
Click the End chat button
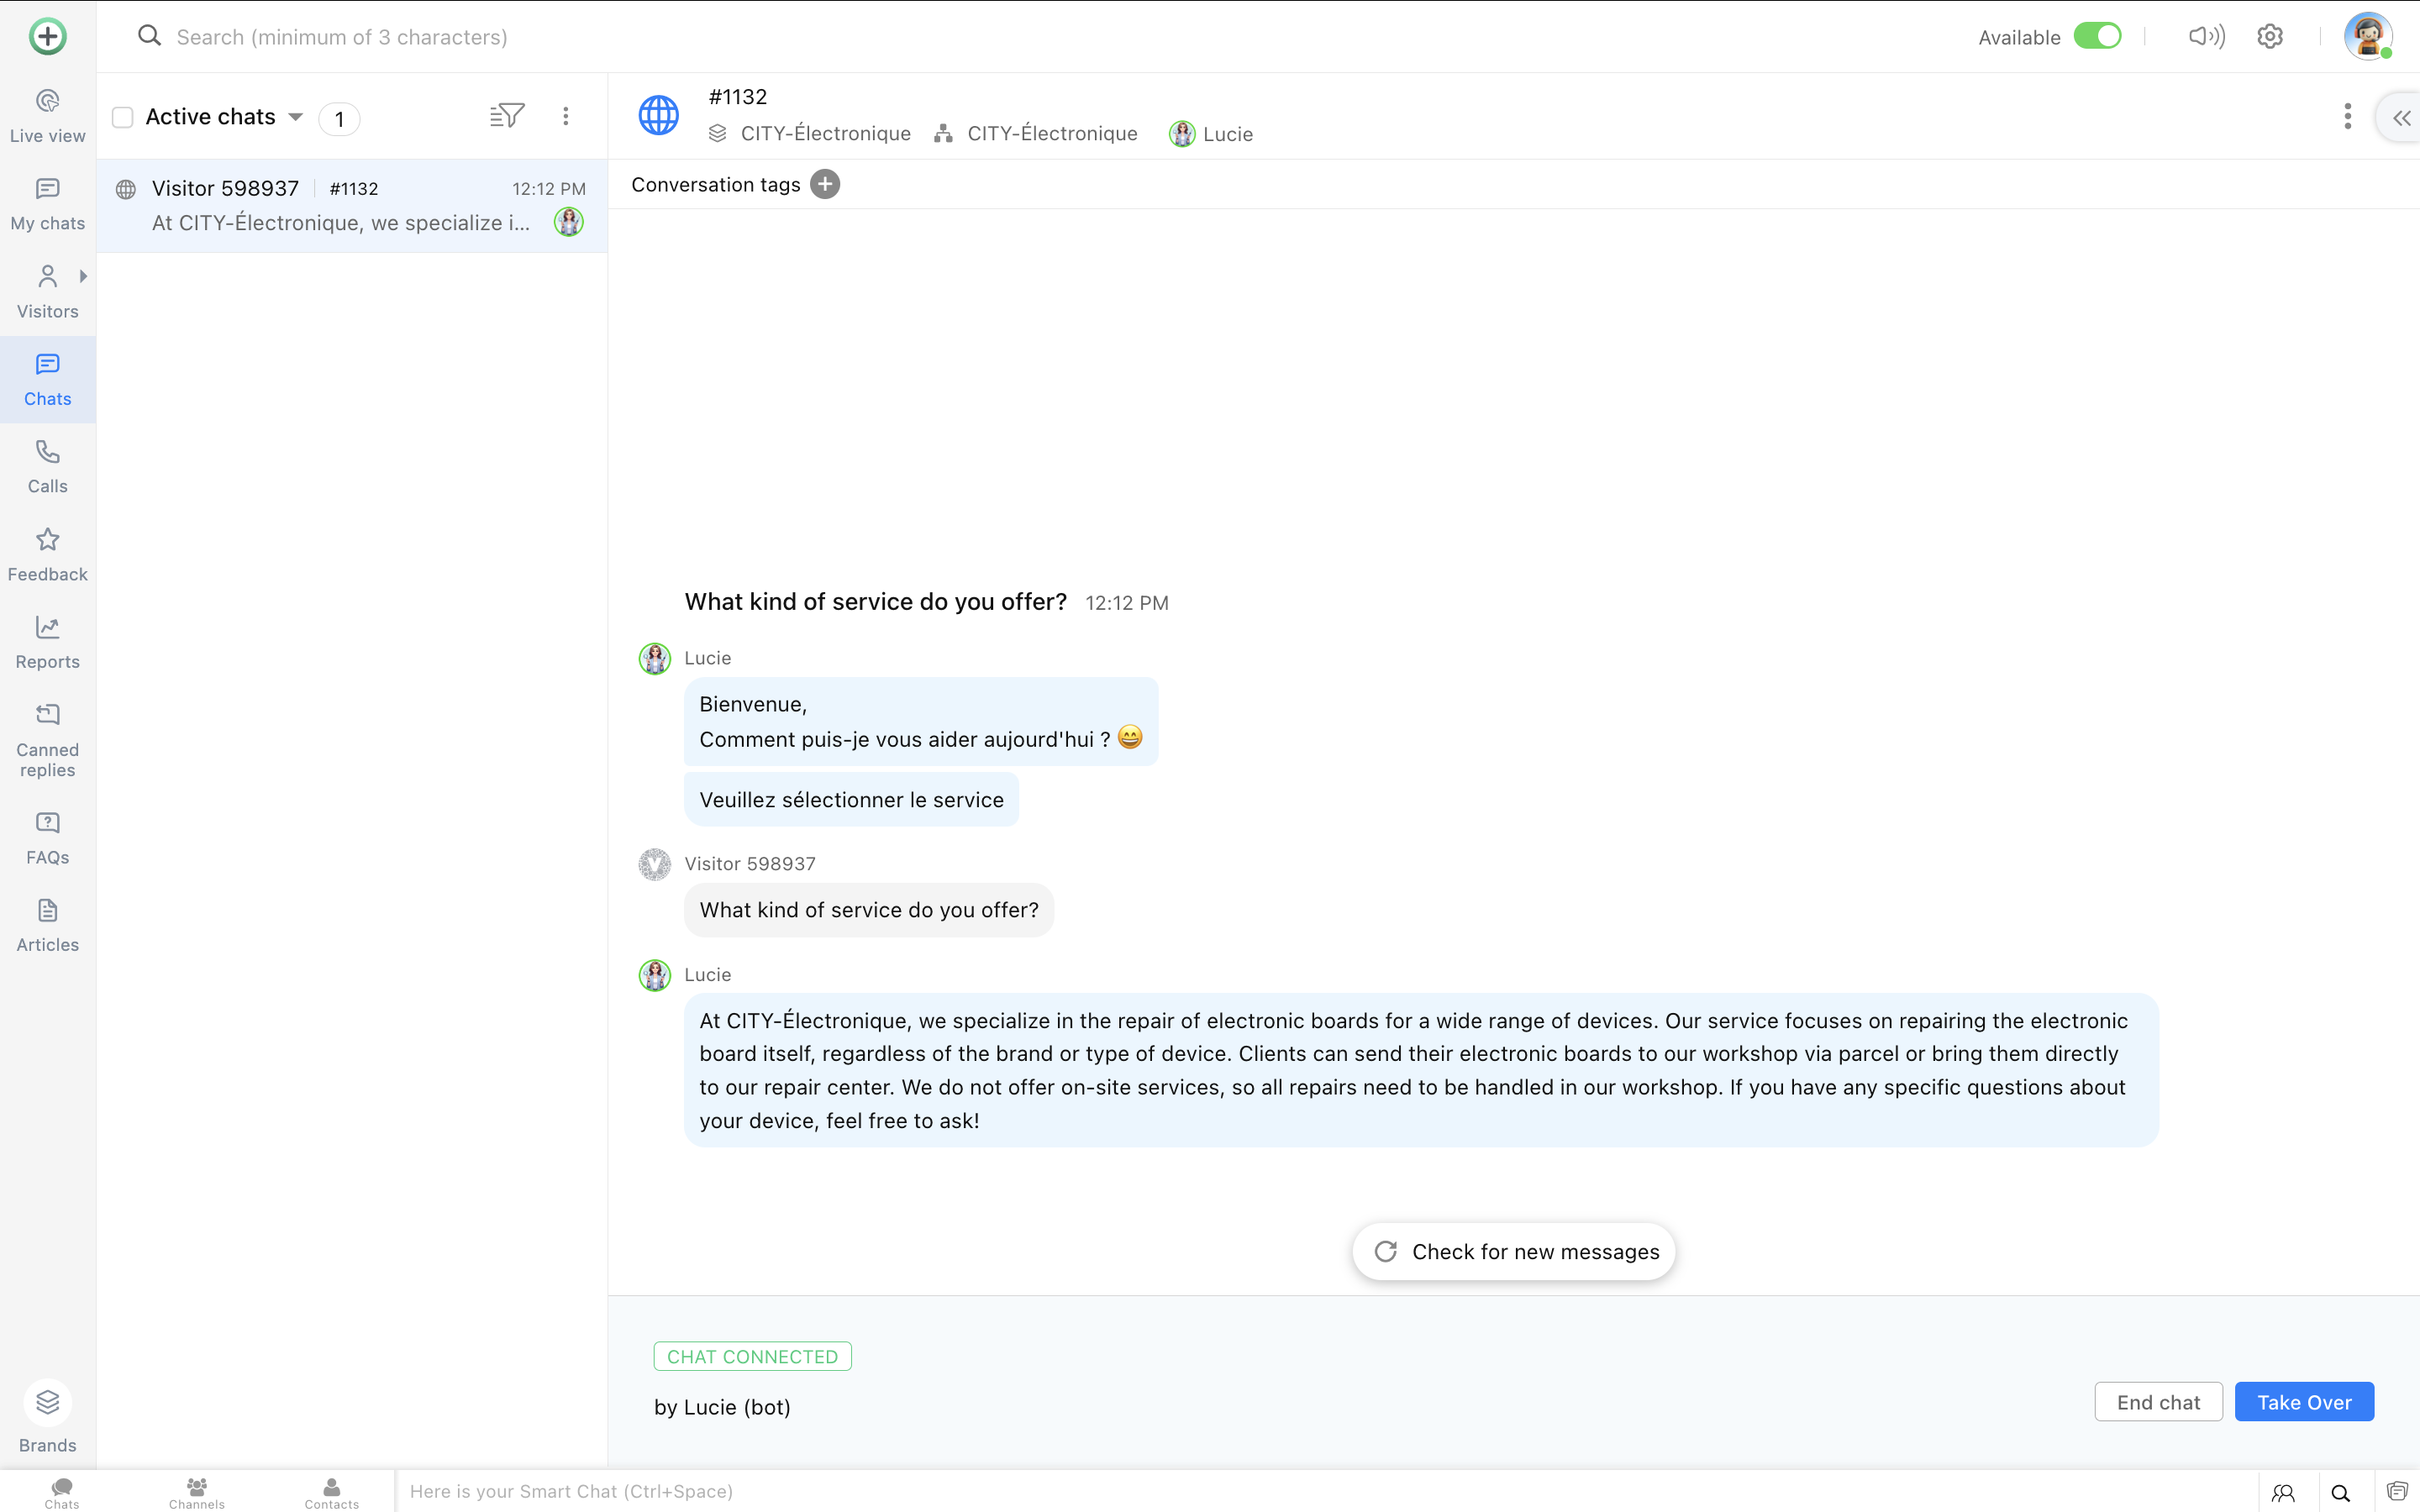point(2158,1402)
